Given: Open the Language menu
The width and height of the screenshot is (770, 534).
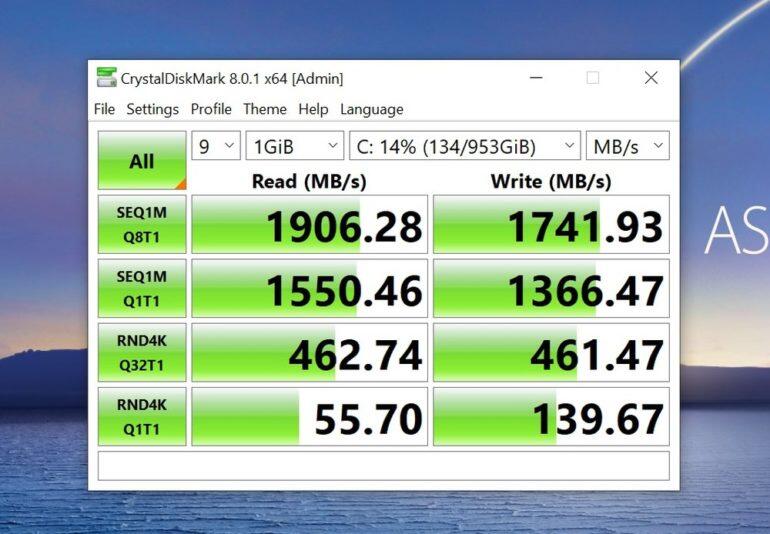Looking at the screenshot, I should pyautogui.click(x=372, y=109).
